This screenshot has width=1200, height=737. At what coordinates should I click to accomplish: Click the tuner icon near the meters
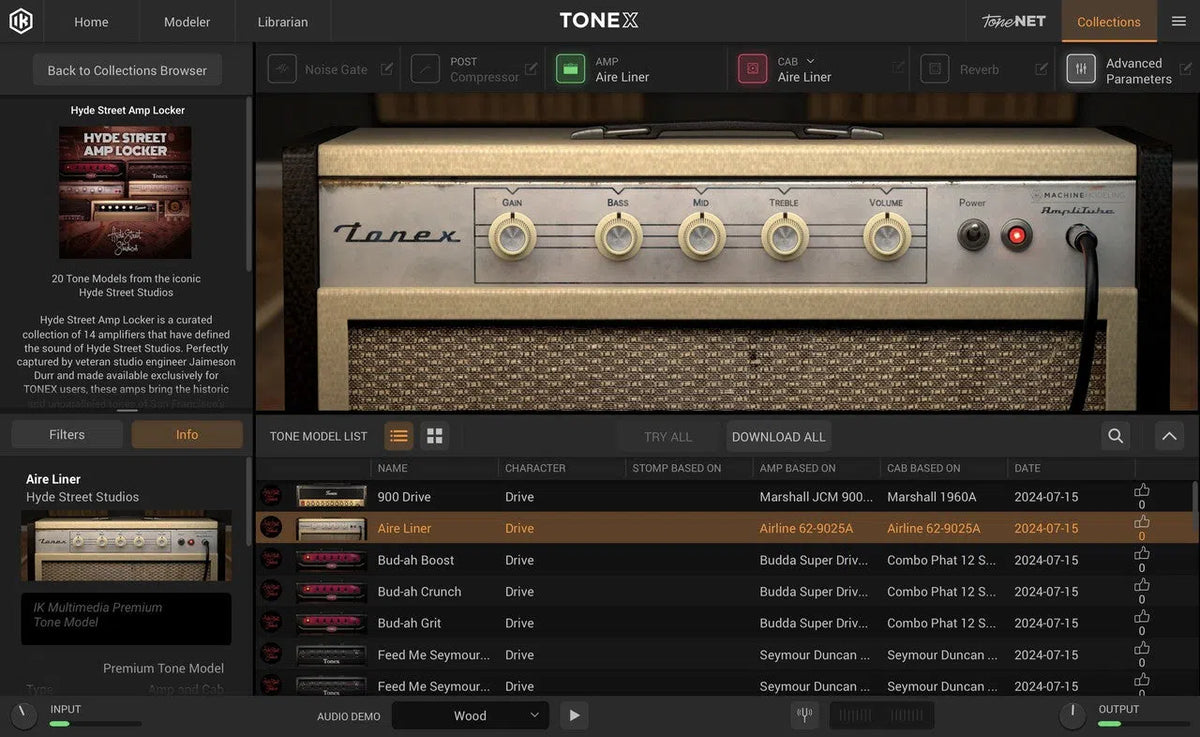tap(805, 714)
